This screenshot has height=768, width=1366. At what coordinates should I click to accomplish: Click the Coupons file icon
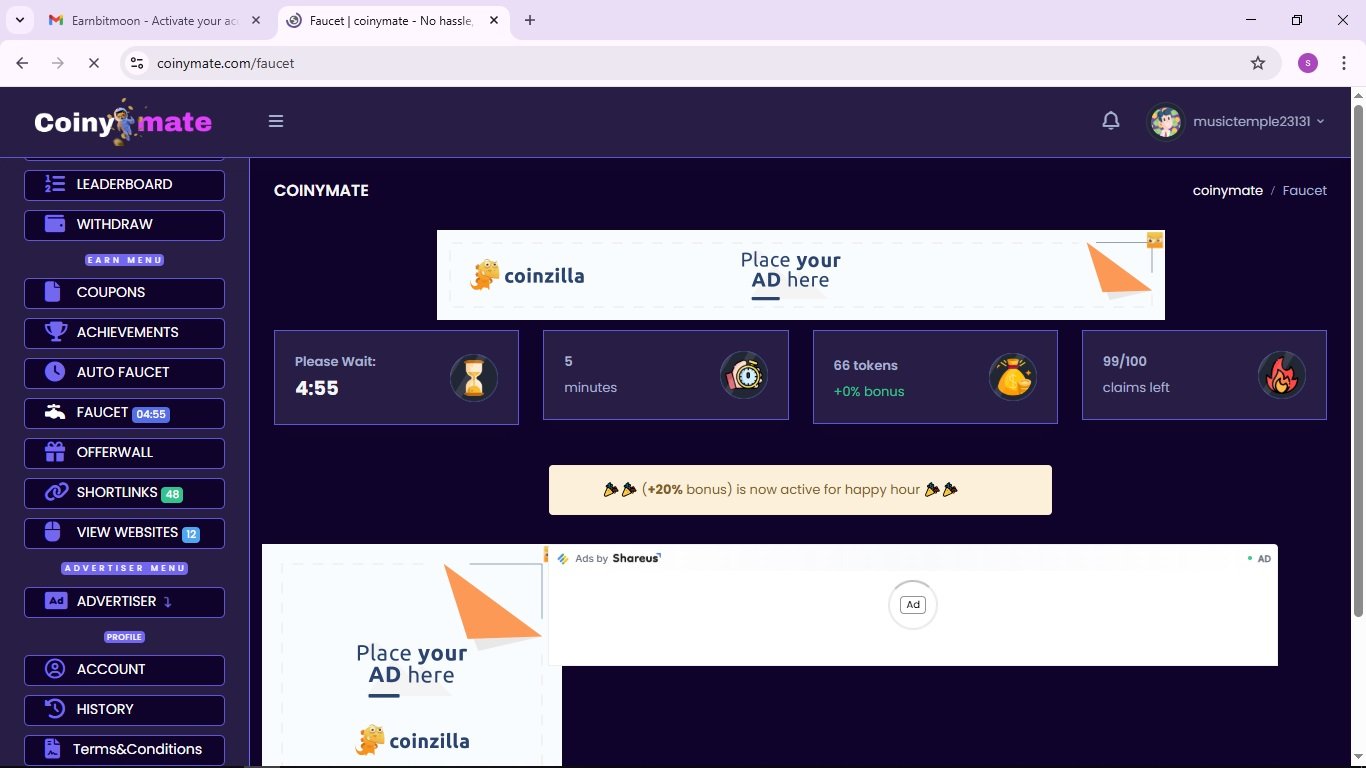click(55, 292)
